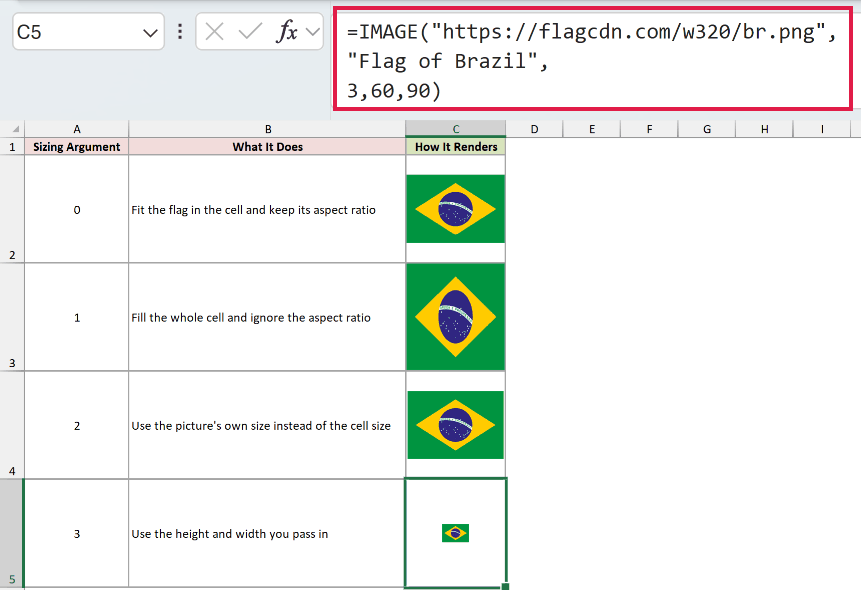
Task: Click the fill handle of cell C5
Action: pyautogui.click(x=505, y=587)
